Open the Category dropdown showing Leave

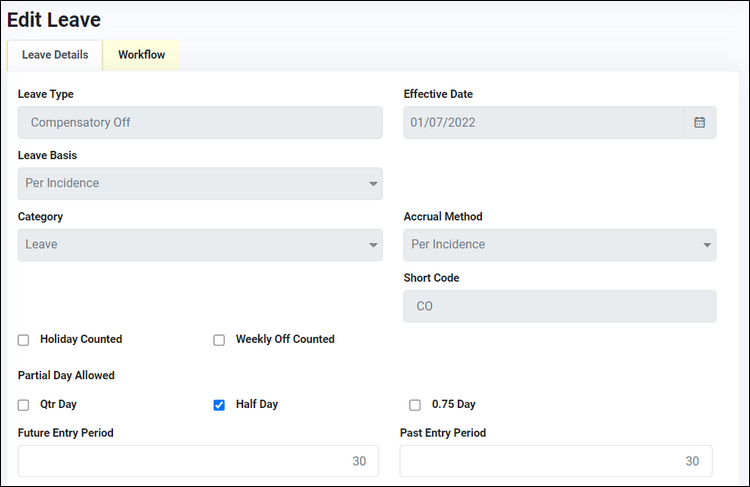[200, 245]
